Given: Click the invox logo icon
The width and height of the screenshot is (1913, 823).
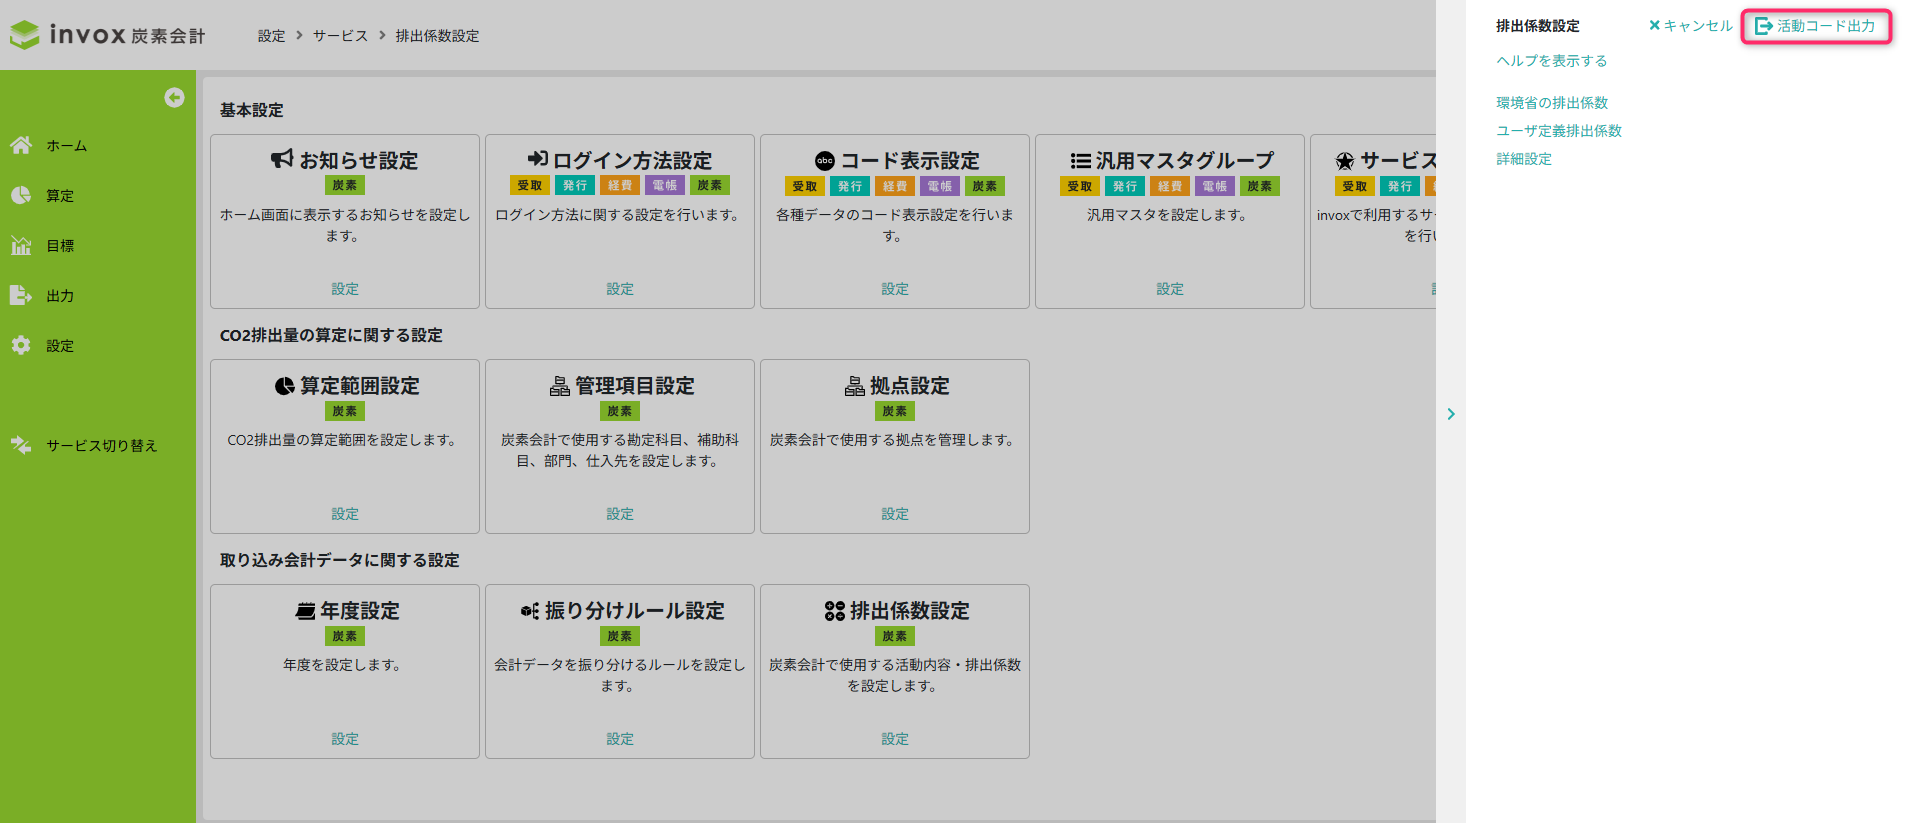Looking at the screenshot, I should (25, 35).
